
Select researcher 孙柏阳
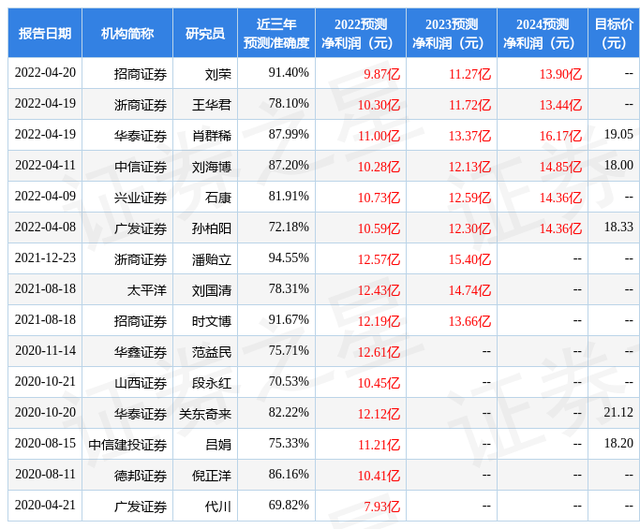[211, 228]
